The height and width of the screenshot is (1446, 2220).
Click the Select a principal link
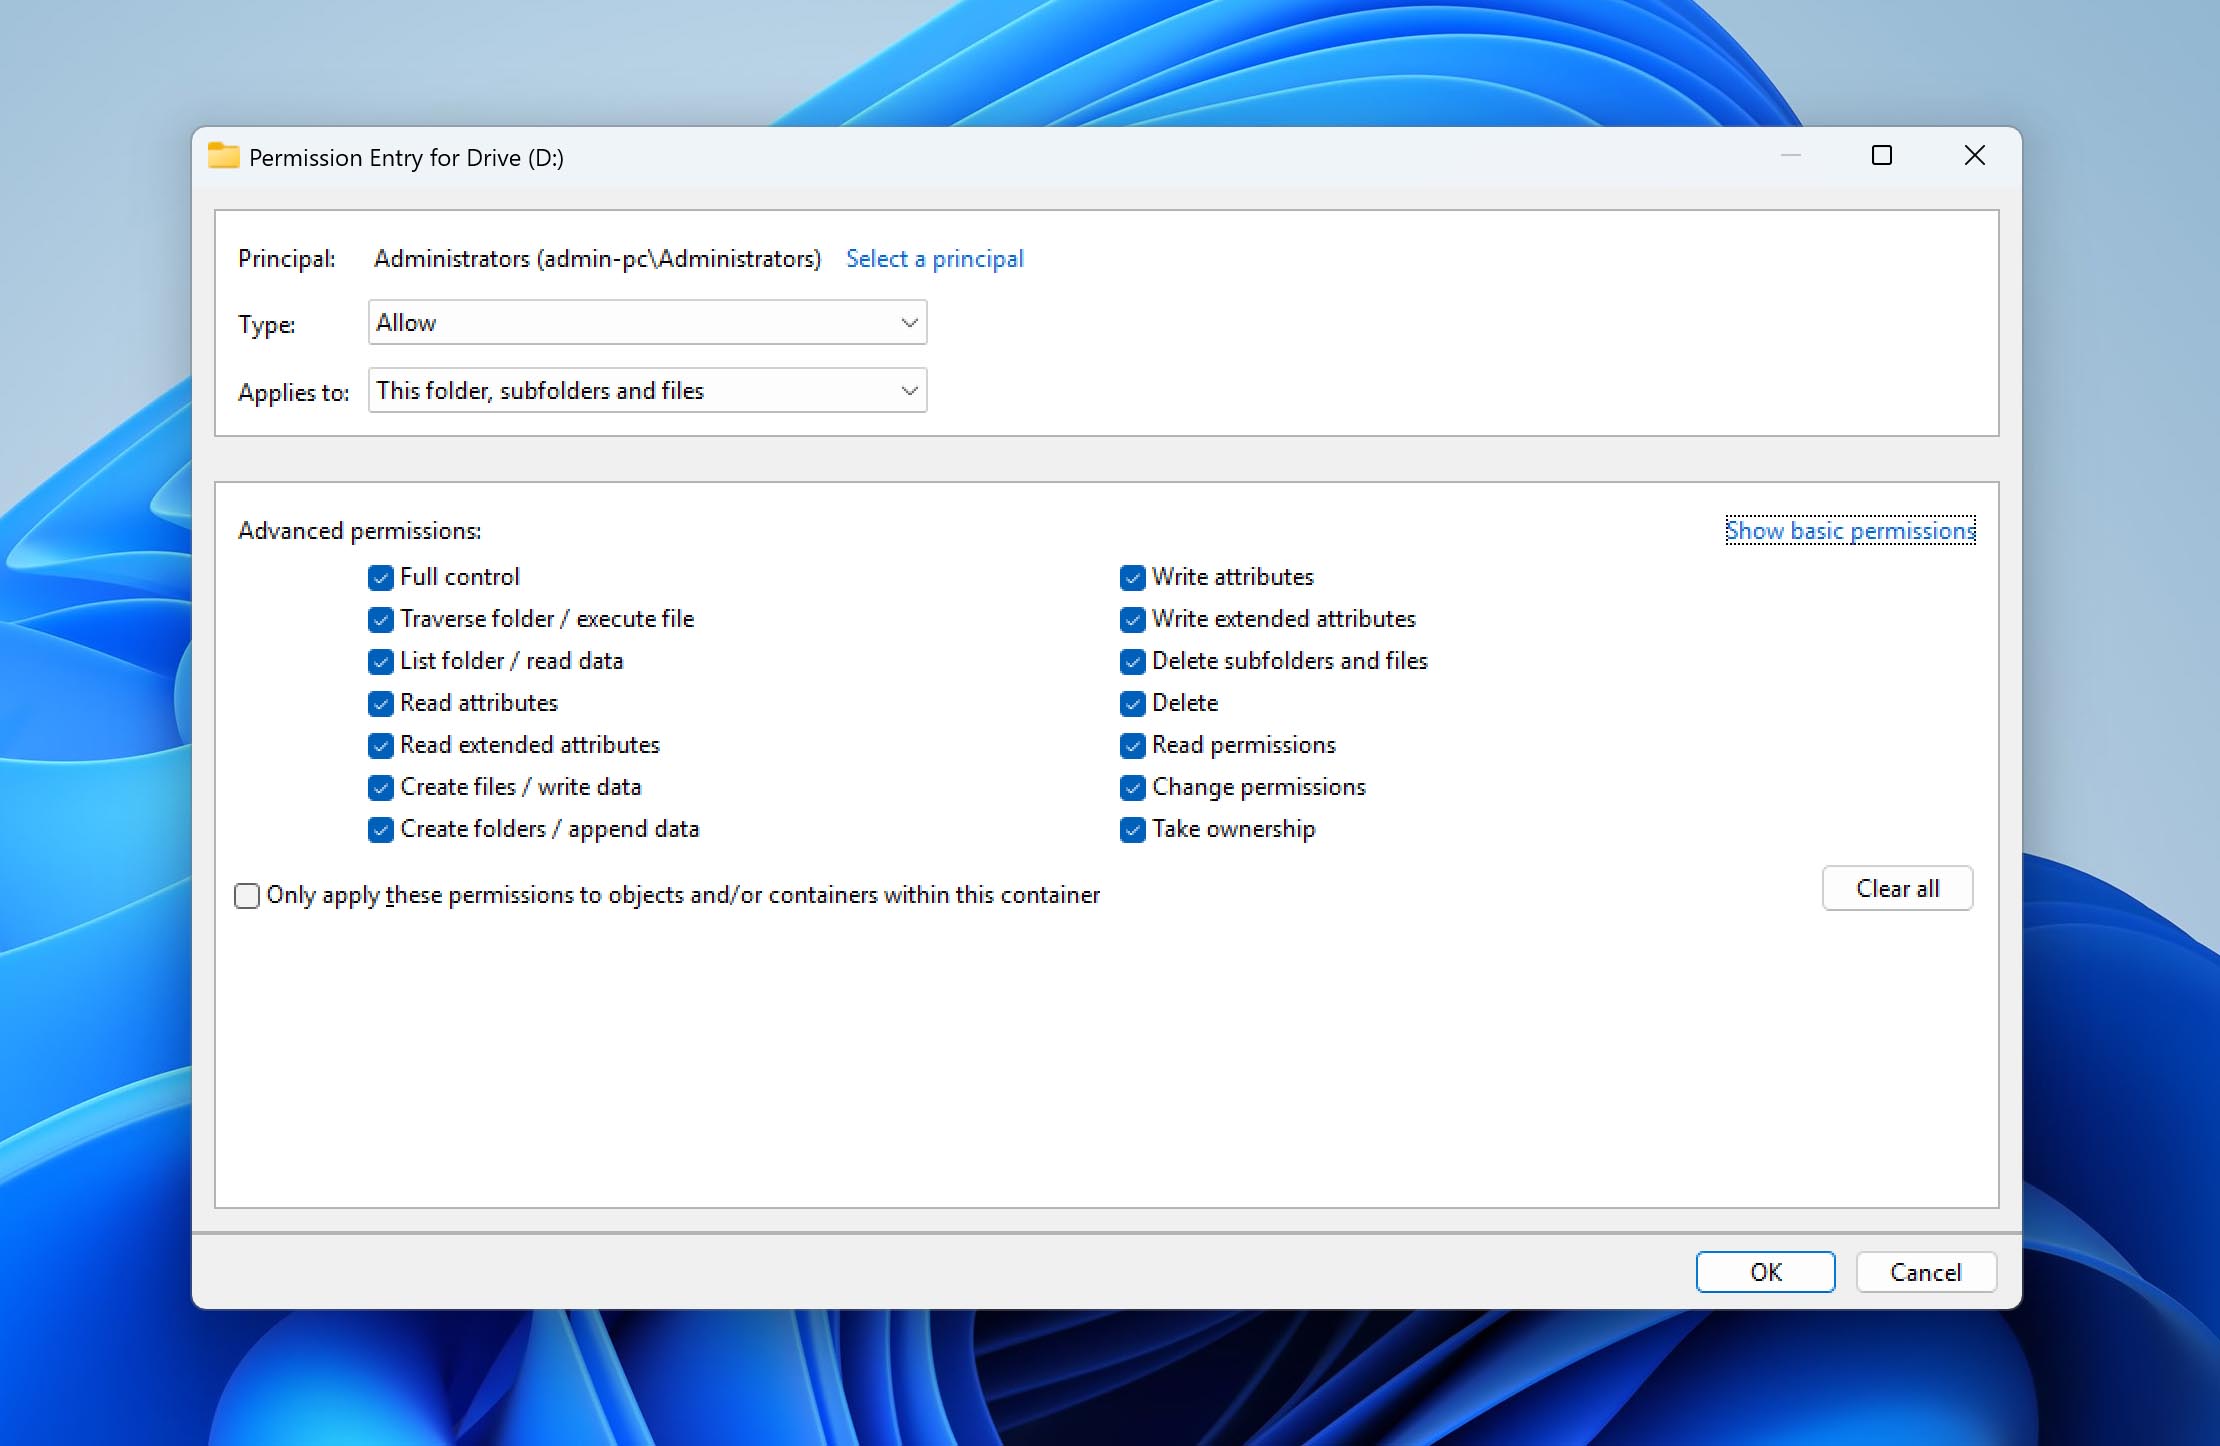click(x=934, y=258)
